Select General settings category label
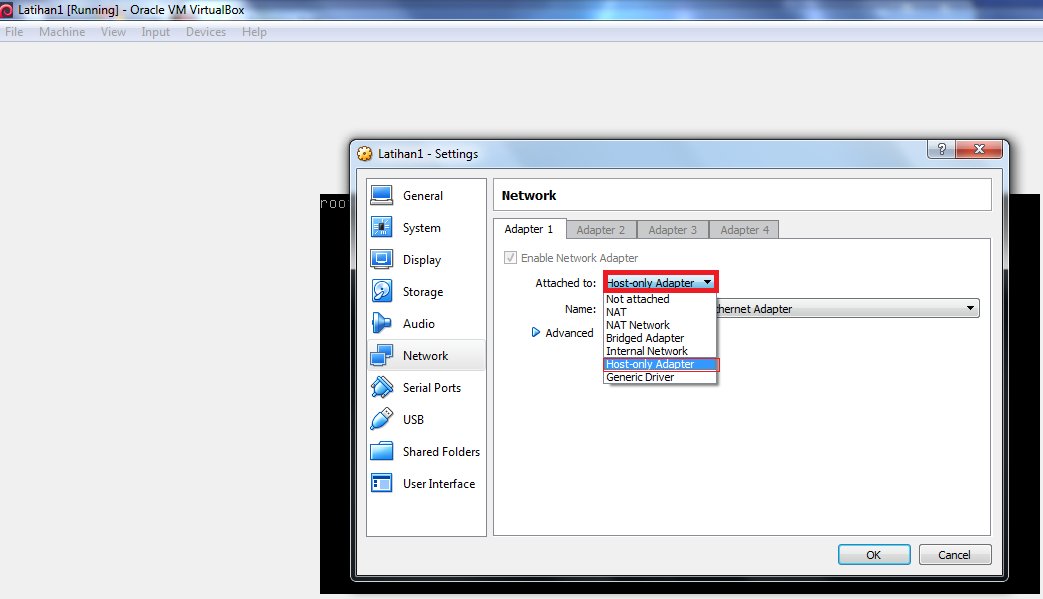This screenshot has height=599, width=1043. [x=423, y=195]
